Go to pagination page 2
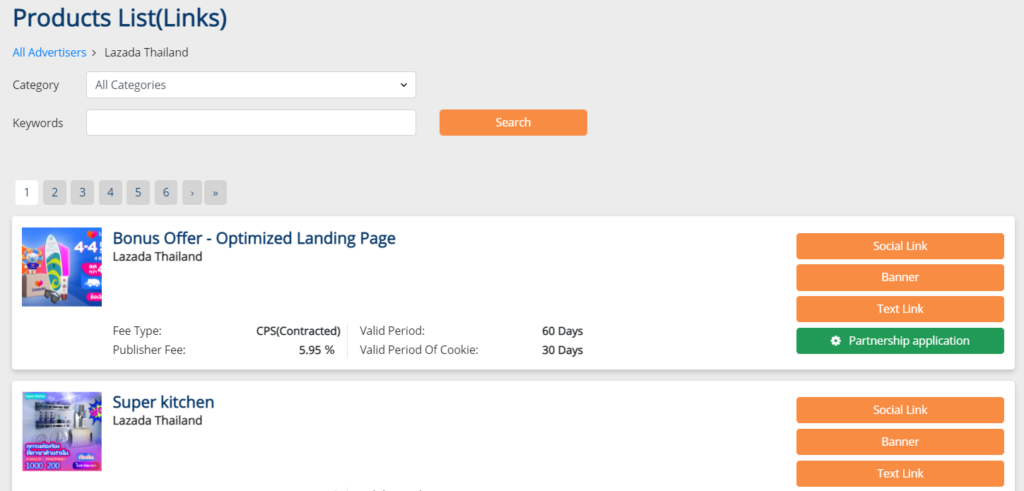The width and height of the screenshot is (1024, 491). (55, 193)
